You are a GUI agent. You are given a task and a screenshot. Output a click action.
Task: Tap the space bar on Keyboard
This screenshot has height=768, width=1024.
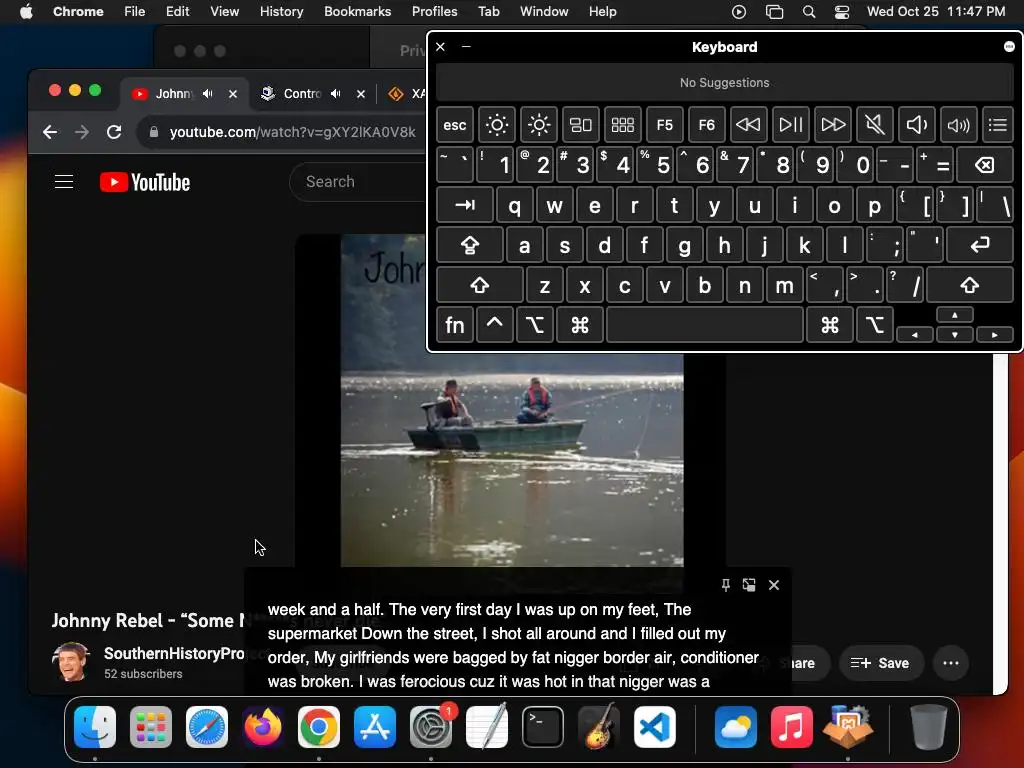click(x=705, y=325)
